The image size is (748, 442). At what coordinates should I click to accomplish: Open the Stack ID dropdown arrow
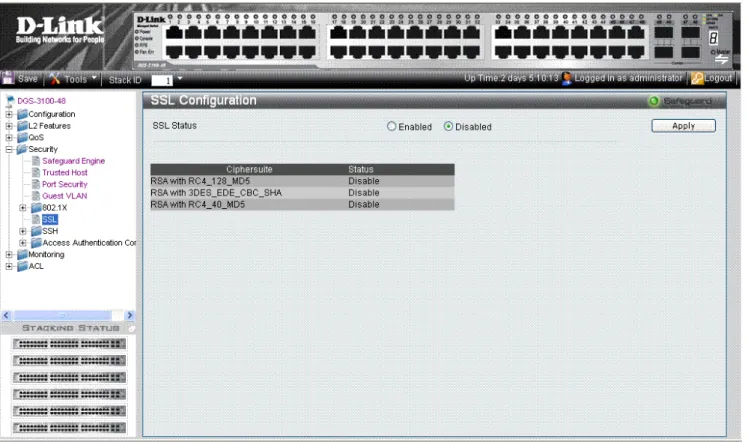[180, 78]
